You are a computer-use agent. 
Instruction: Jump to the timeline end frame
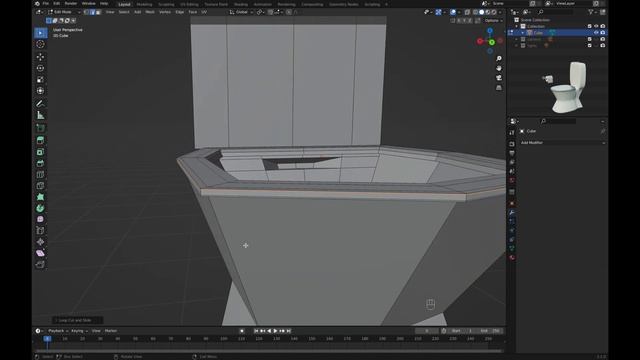[289, 331]
